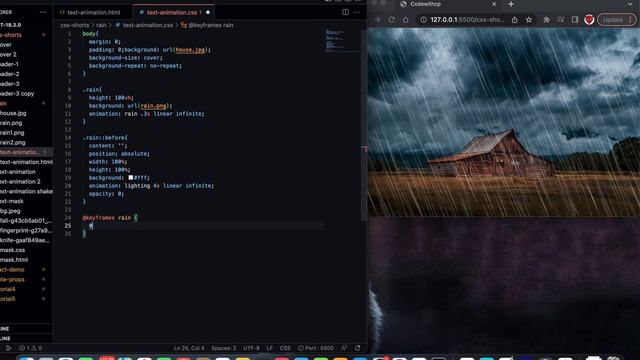Click rain in the breadcrumb path

[101, 25]
